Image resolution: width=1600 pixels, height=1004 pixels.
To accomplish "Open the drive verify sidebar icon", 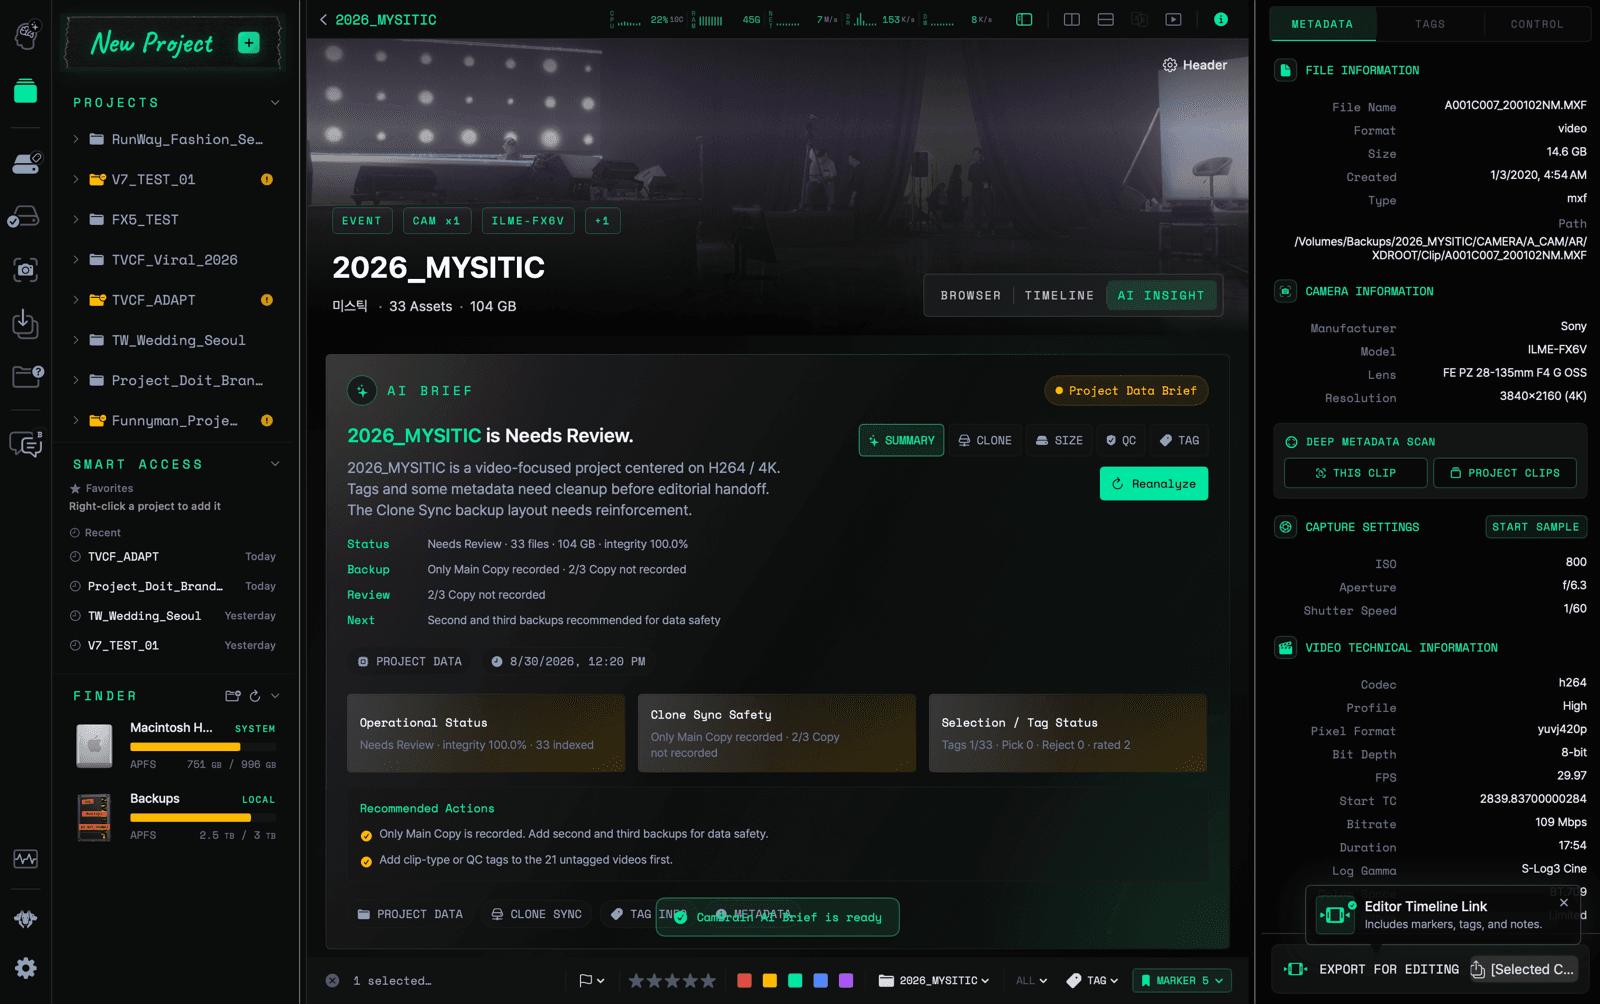I will (x=24, y=216).
